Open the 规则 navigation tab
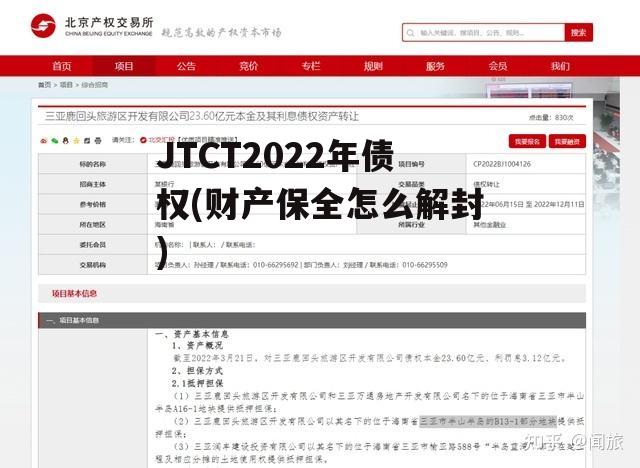 point(373,66)
